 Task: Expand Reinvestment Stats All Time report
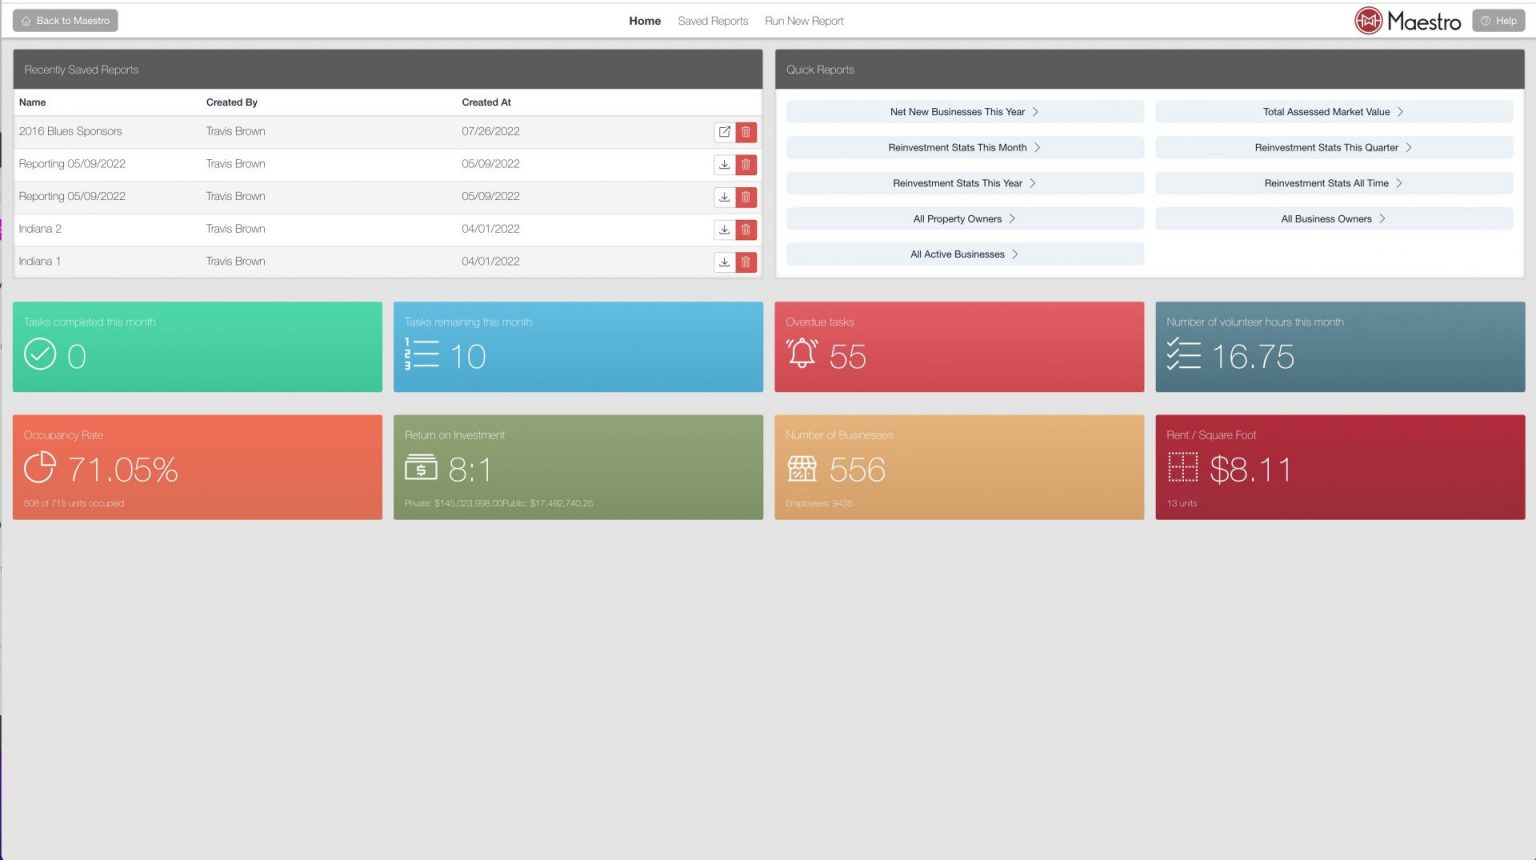1333,182
